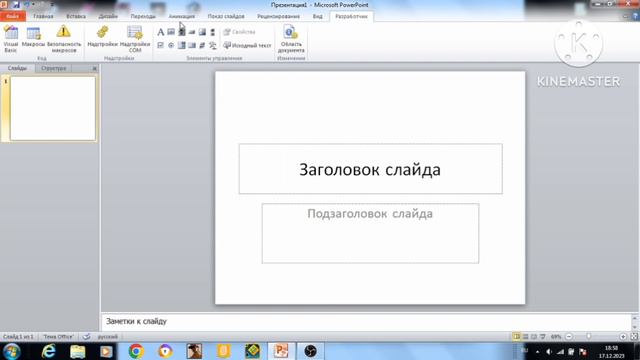Switch to the Переходы ribbon tab

pyautogui.click(x=143, y=16)
